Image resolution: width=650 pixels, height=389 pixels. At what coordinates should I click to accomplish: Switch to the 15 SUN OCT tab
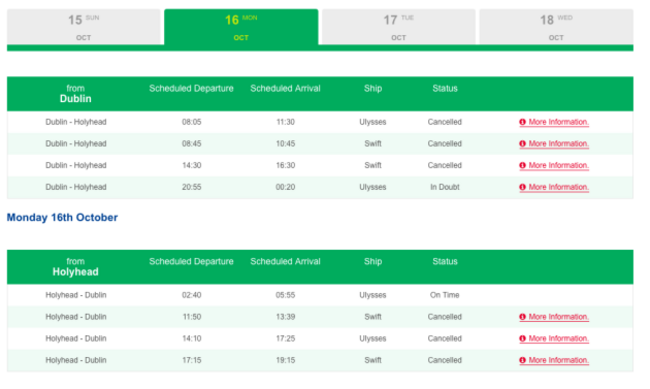pyautogui.click(x=84, y=27)
